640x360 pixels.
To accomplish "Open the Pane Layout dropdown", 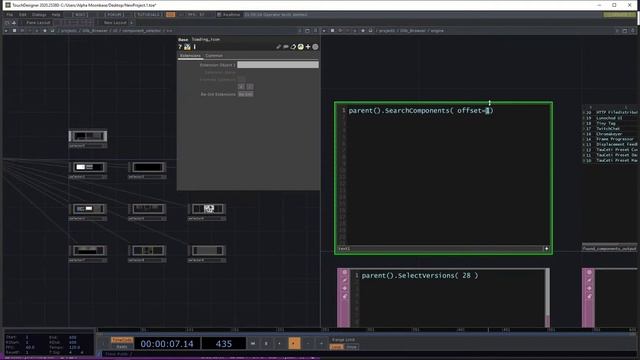I will 38,23.
